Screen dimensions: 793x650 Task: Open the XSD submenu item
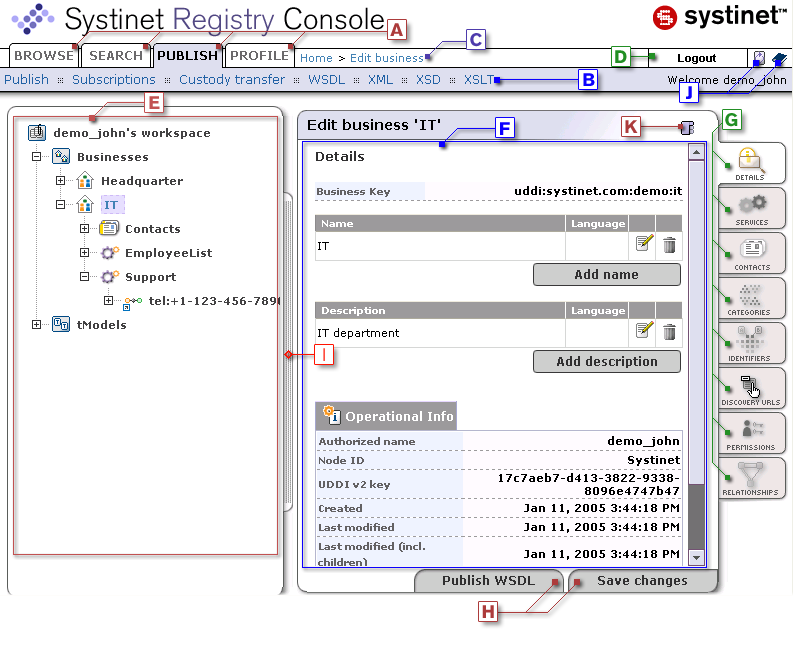point(428,79)
